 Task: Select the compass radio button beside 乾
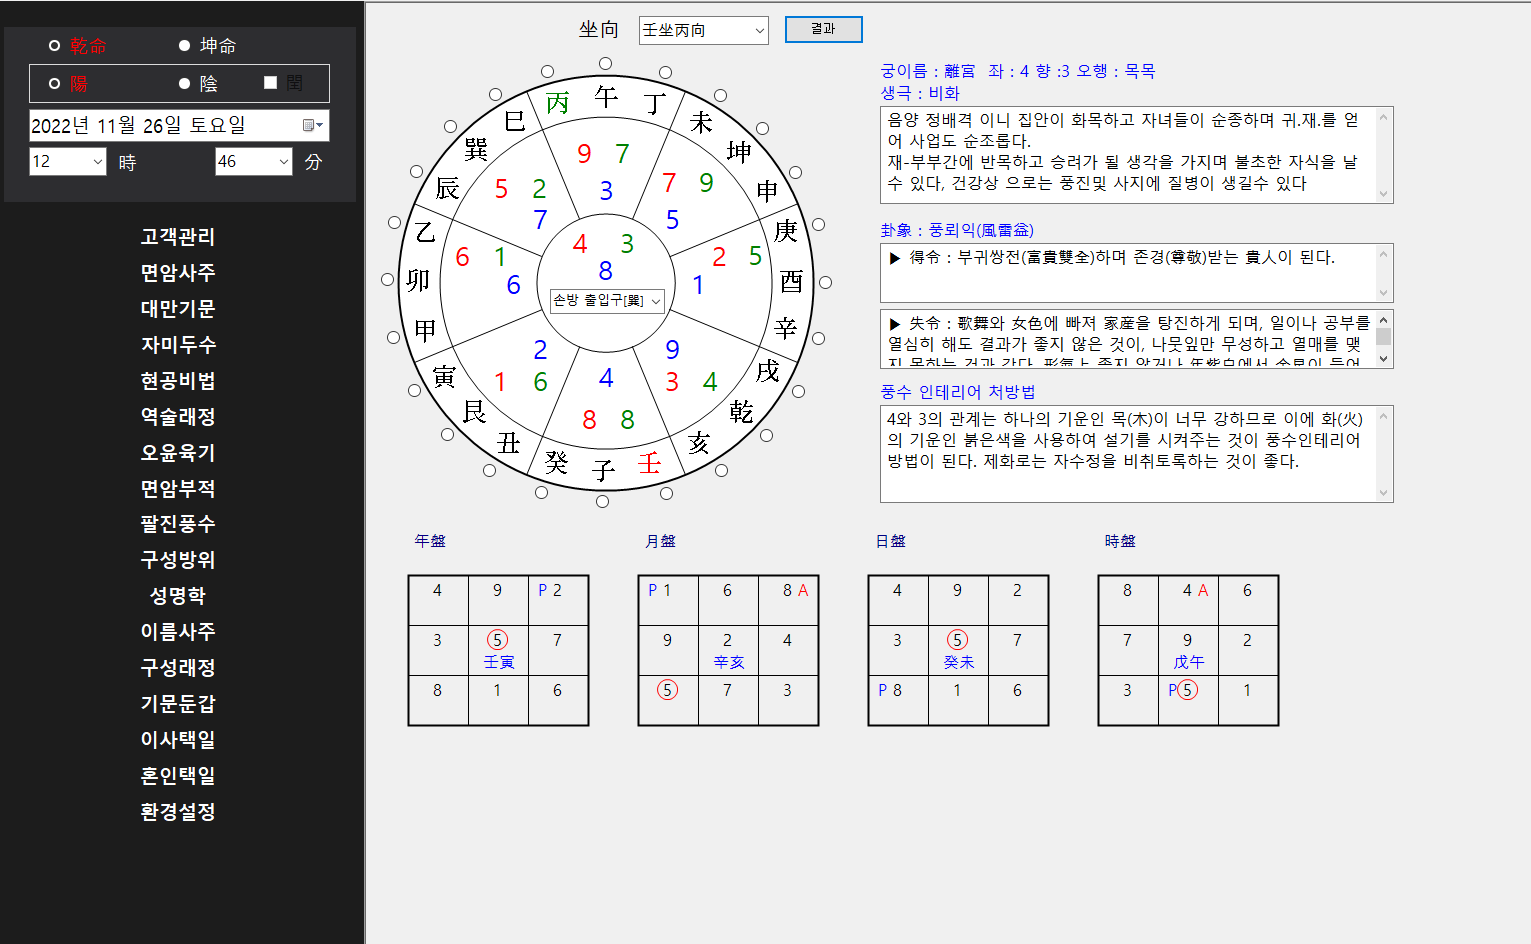(766, 435)
